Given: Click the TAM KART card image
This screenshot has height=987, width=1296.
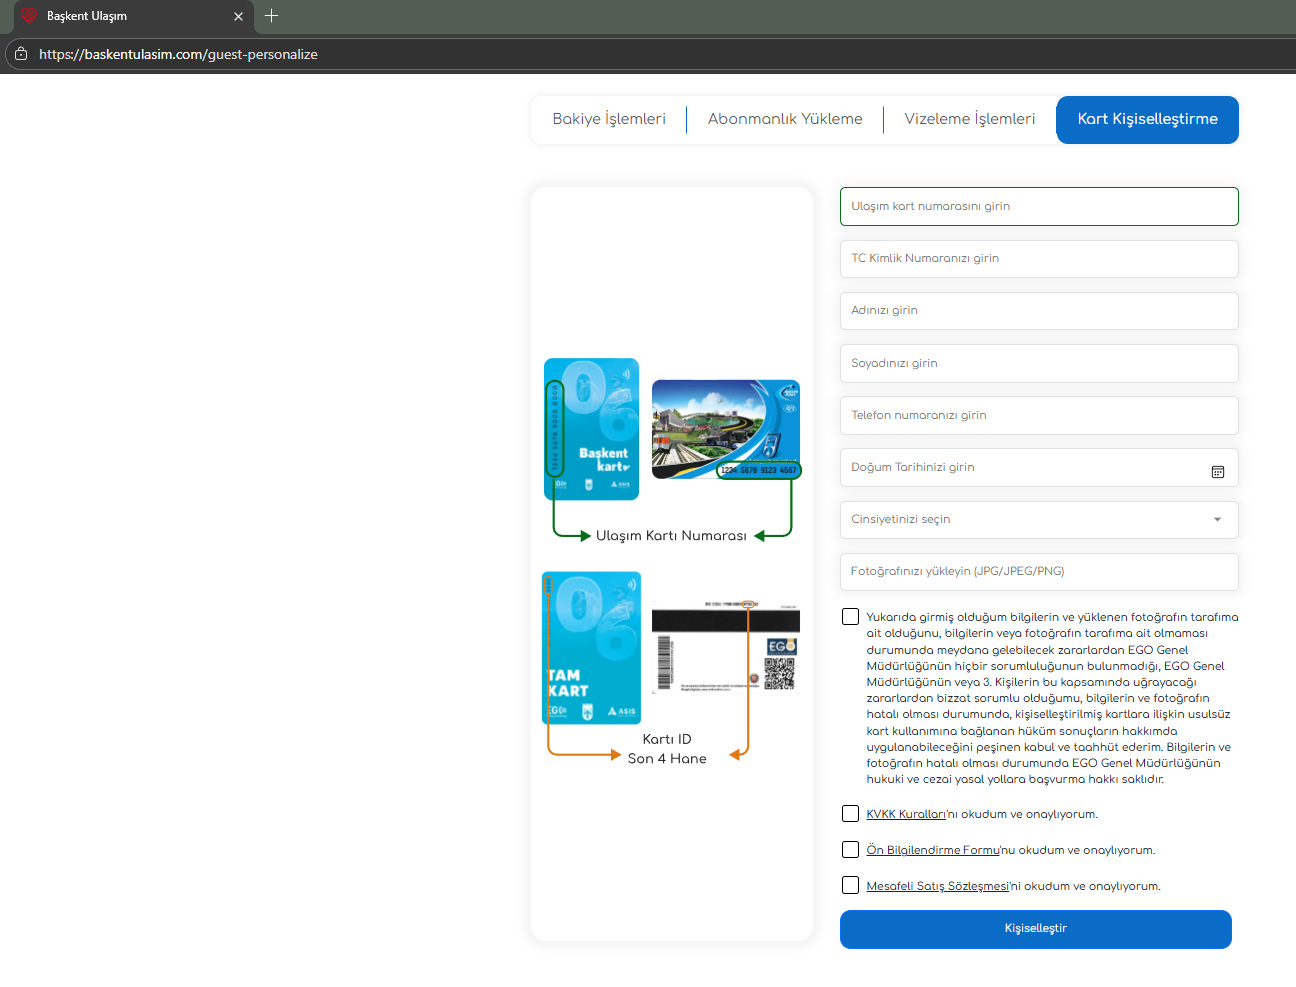Looking at the screenshot, I should [591, 648].
